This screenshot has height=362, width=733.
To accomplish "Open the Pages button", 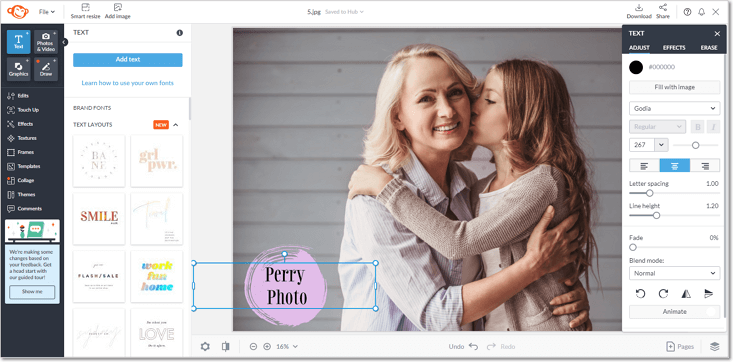I will pyautogui.click(x=680, y=347).
